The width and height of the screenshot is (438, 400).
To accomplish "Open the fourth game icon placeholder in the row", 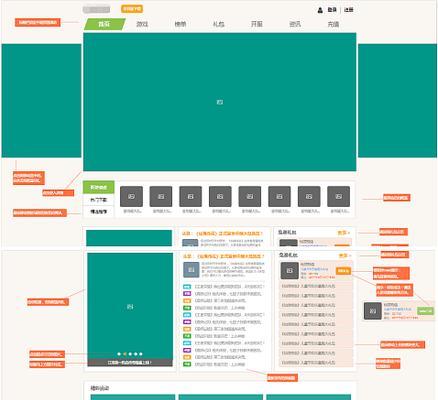I will point(220,196).
